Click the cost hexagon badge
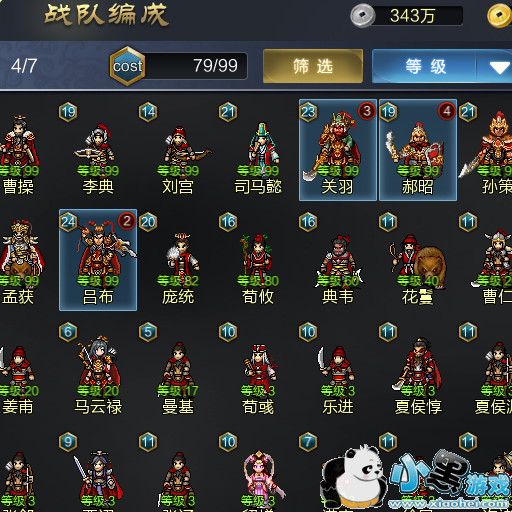This screenshot has height=512, width=512. tap(127, 66)
